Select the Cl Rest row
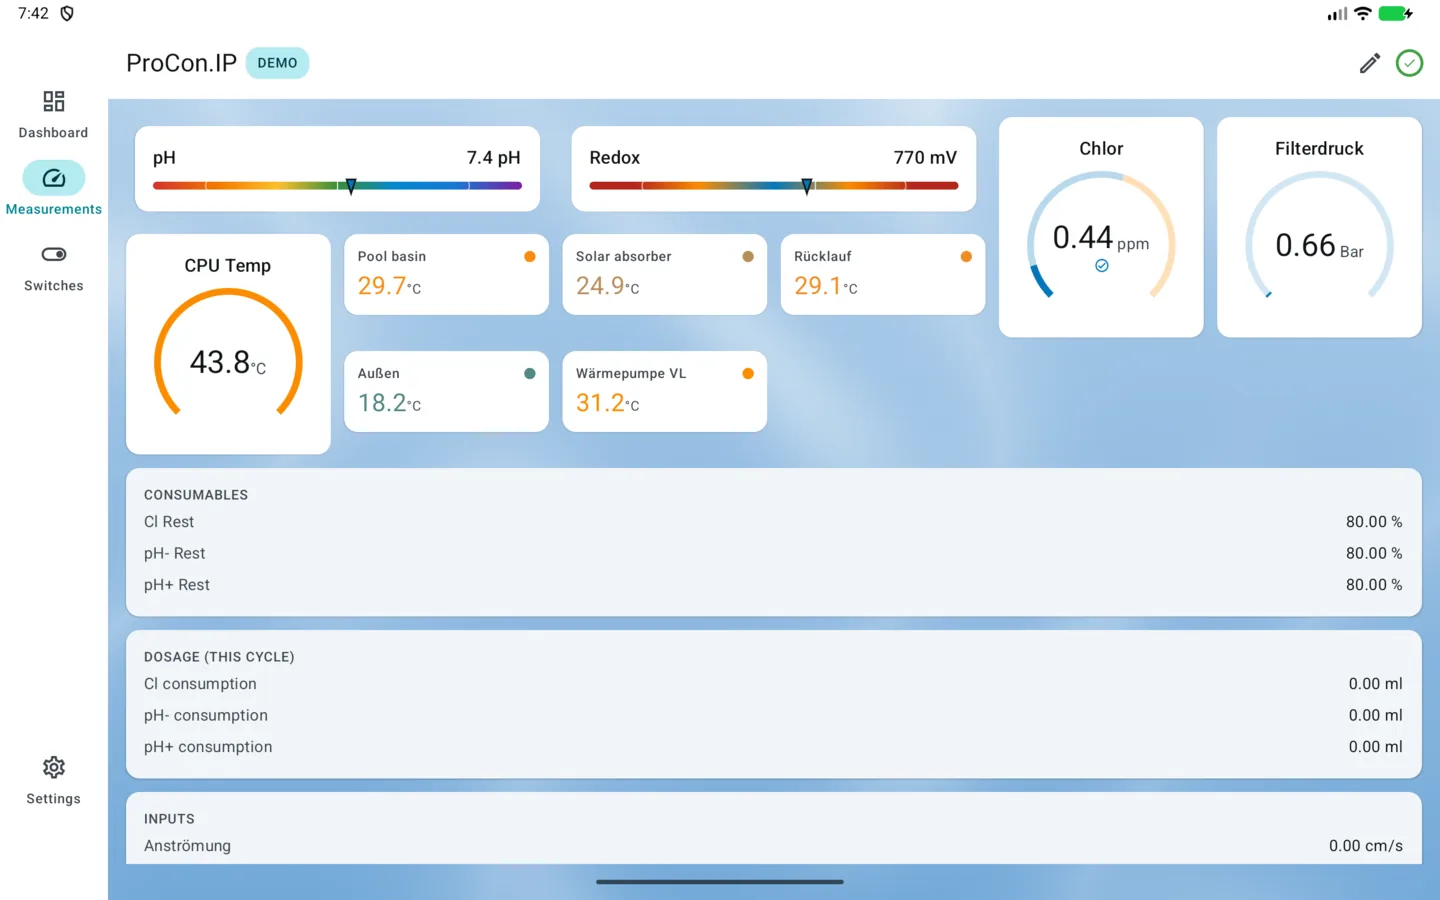1440x900 pixels. [x=773, y=522]
